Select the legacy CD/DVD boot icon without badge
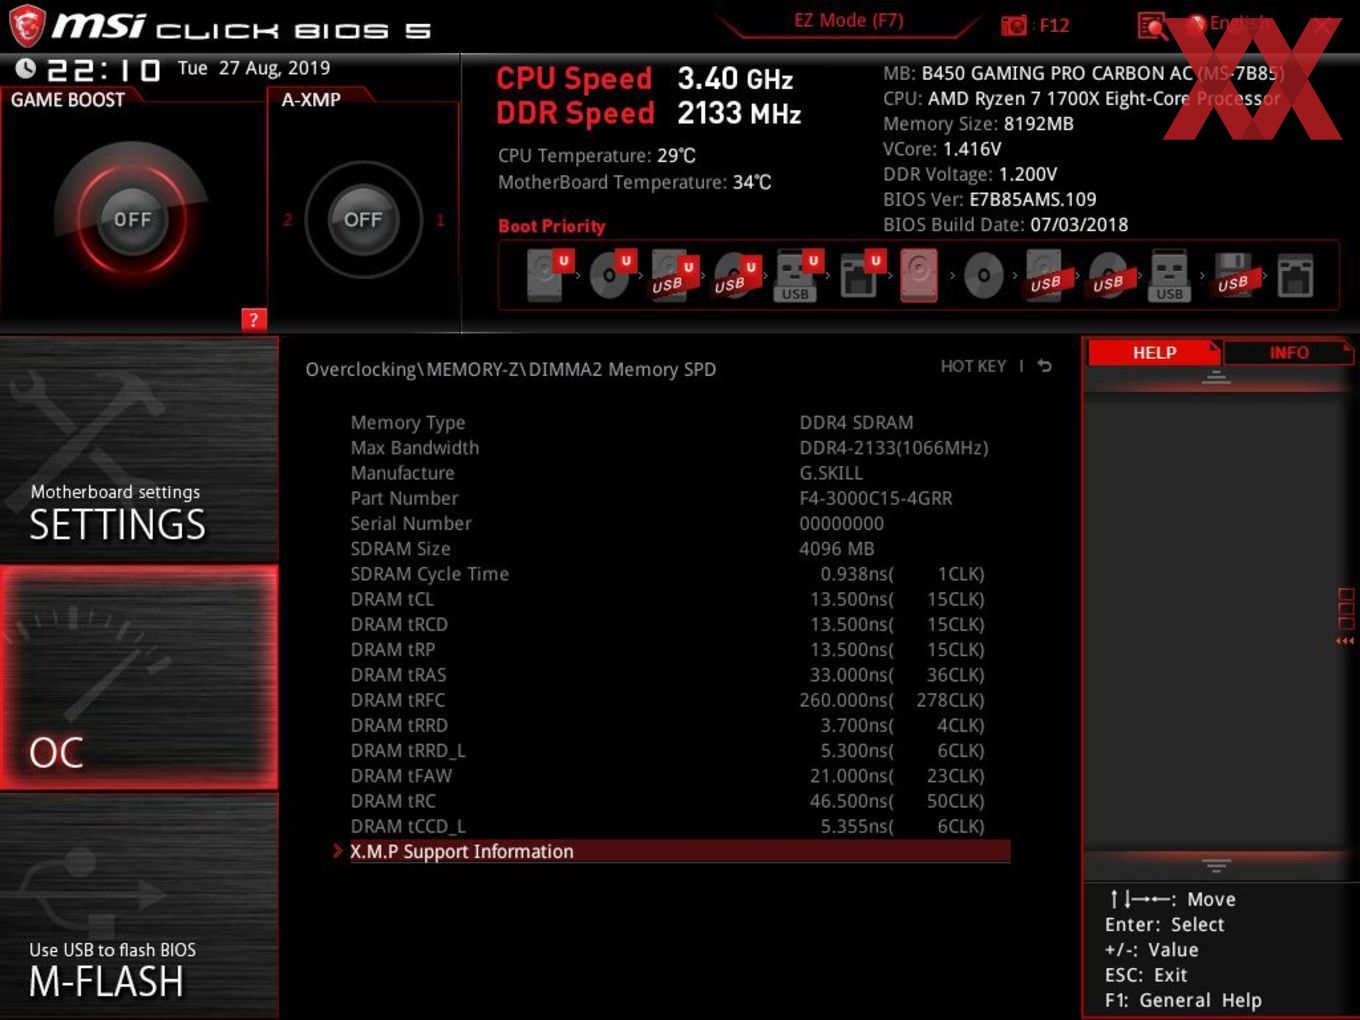This screenshot has height=1020, width=1360. (983, 275)
